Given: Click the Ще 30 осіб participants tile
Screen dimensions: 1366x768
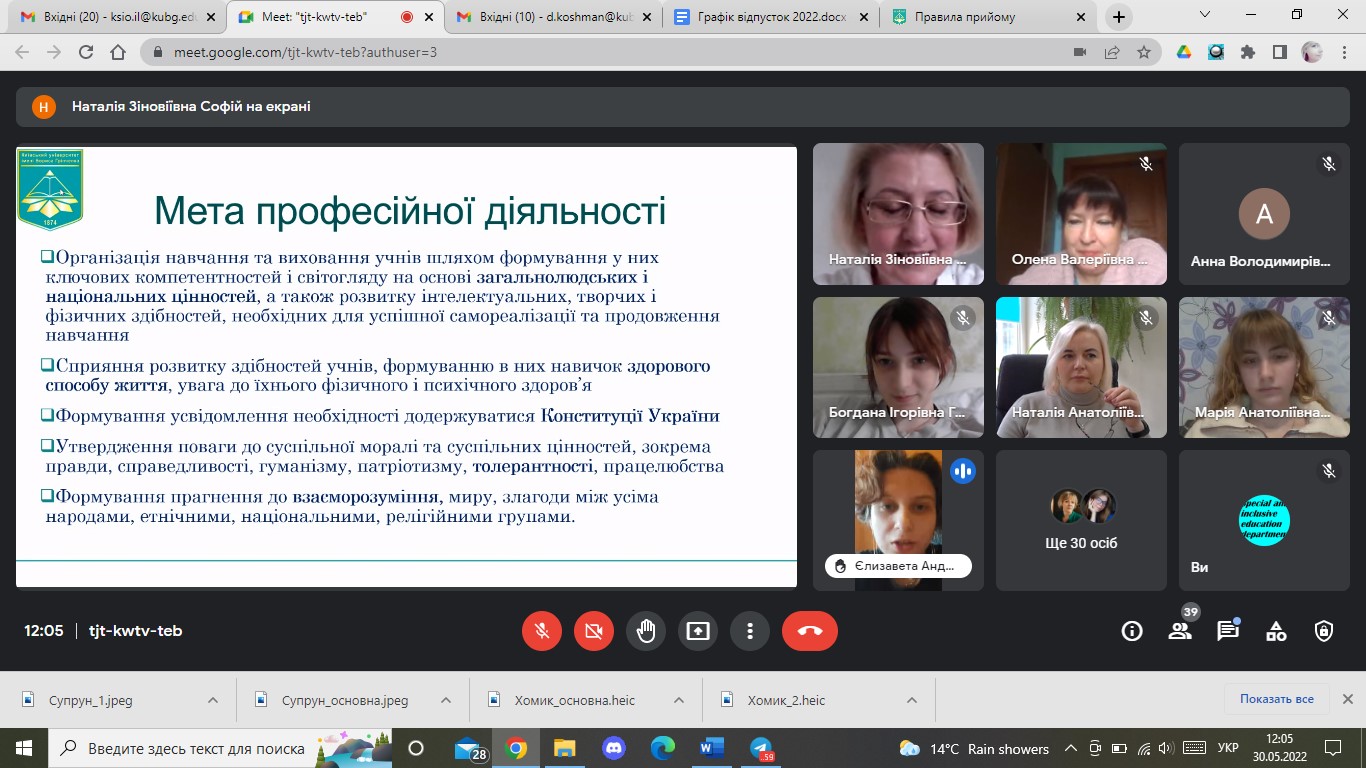Looking at the screenshot, I should point(1081,520).
